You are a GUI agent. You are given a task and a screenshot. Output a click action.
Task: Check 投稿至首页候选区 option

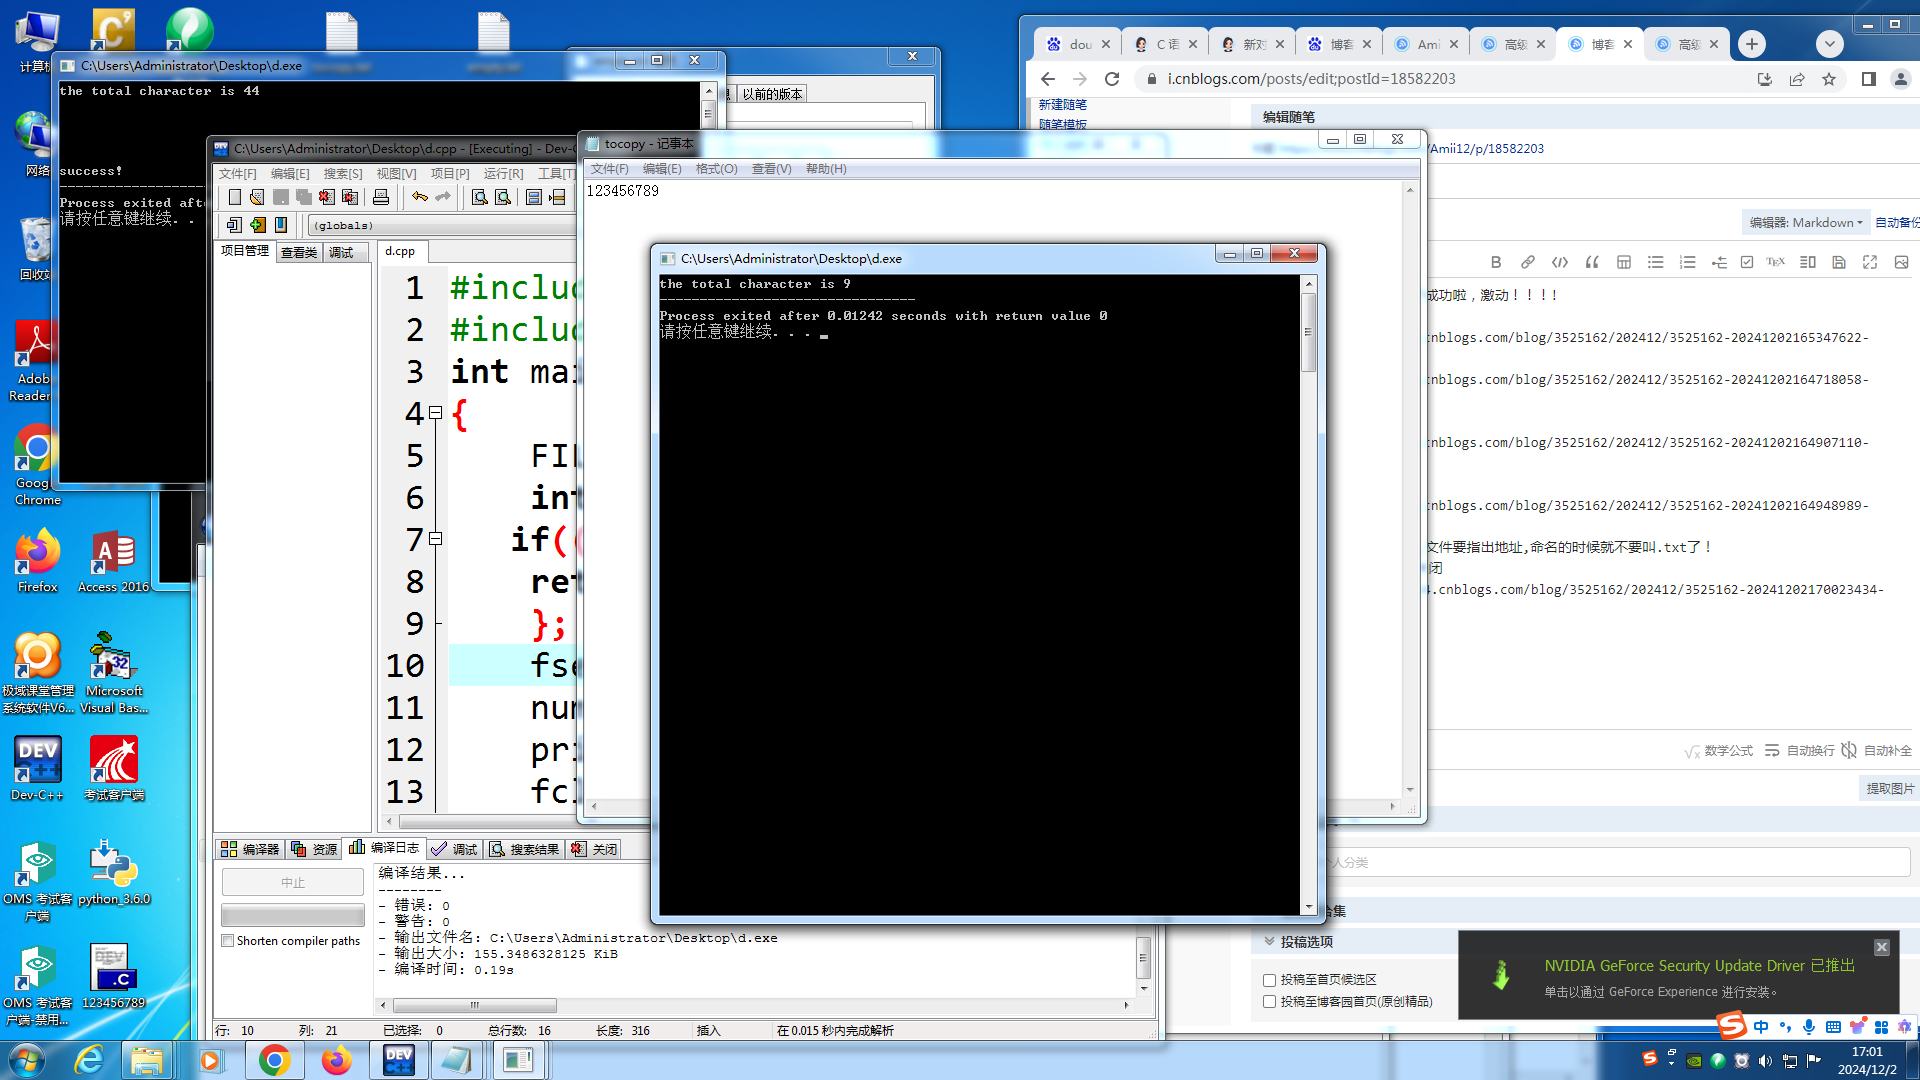[x=1269, y=980]
